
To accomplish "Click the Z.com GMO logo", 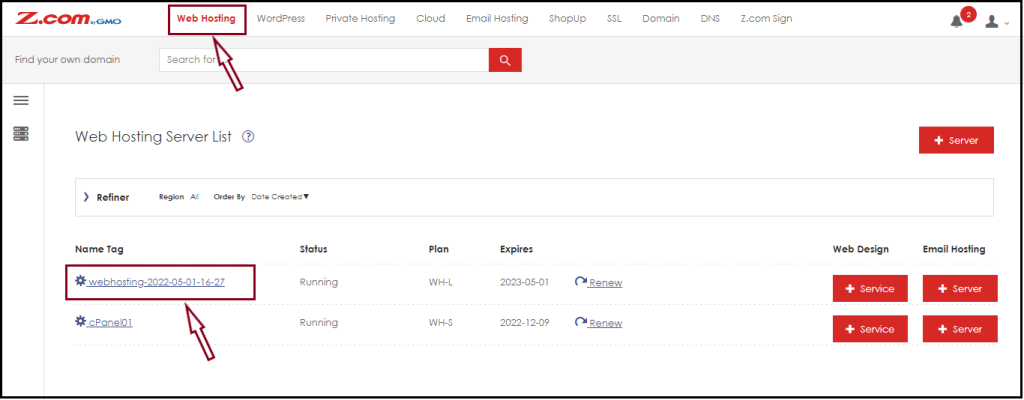I will click(x=65, y=19).
